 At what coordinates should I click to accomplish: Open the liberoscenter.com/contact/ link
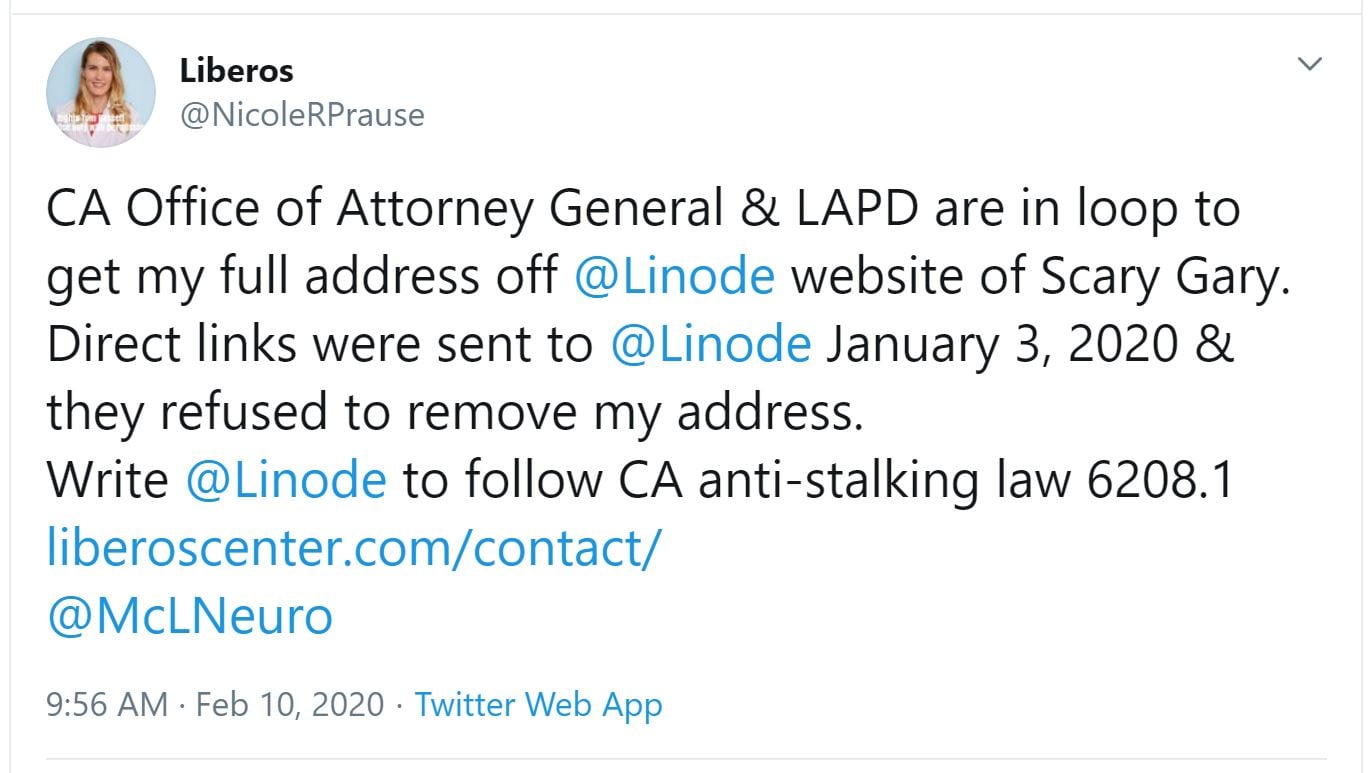354,548
